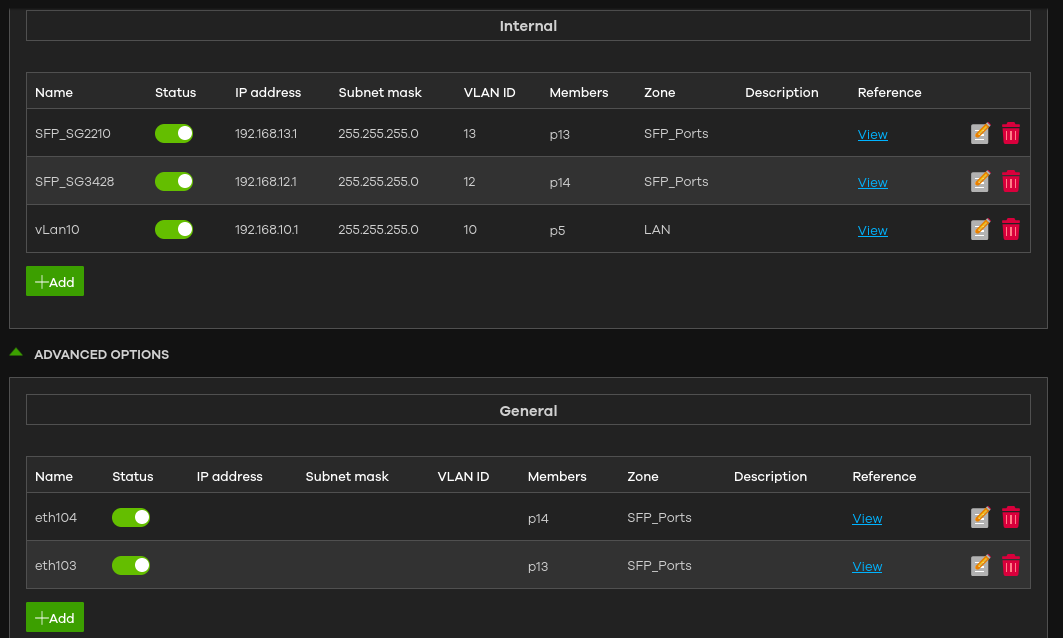Switch off the eth103 status toggle
The width and height of the screenshot is (1063, 638).
click(x=131, y=565)
